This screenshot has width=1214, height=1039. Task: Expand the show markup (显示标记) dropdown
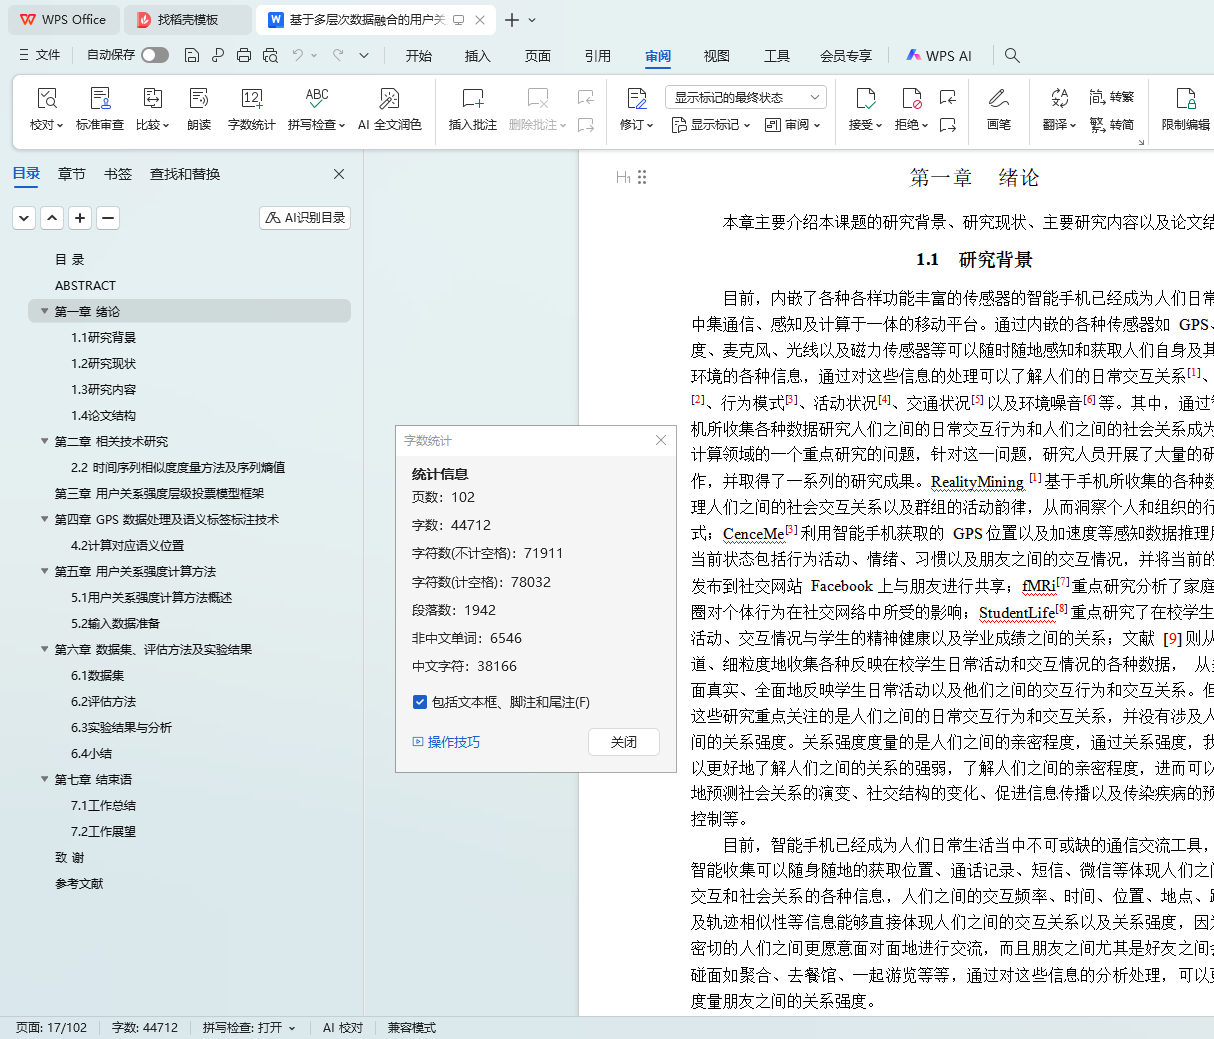710,125
